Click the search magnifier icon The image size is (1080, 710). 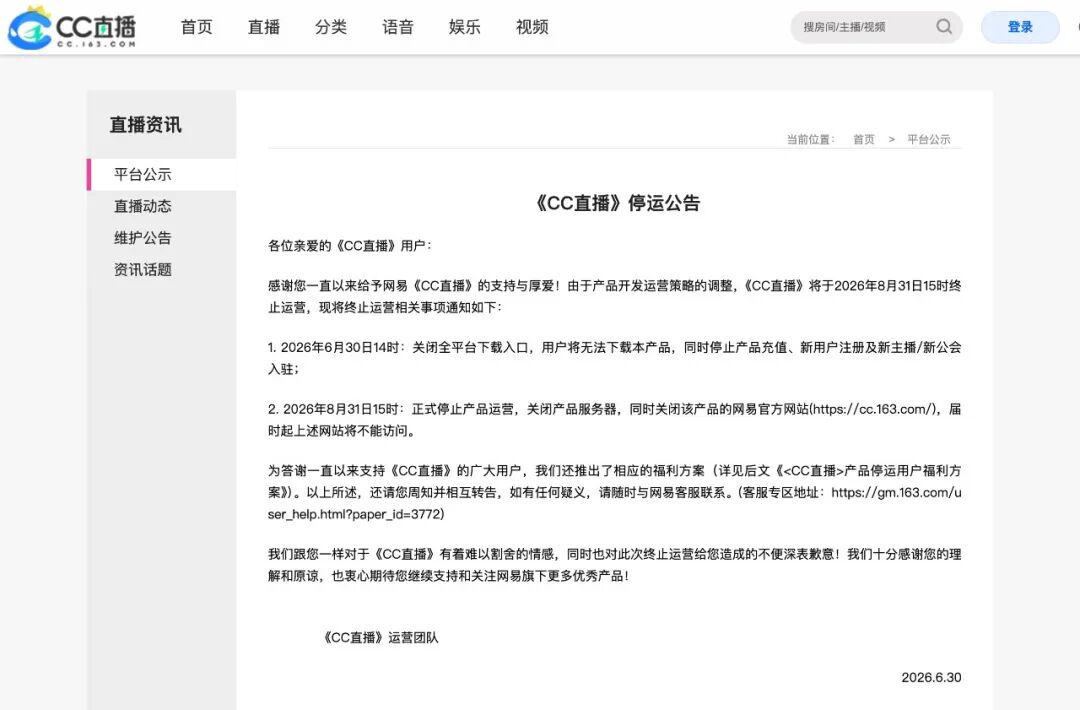pos(944,27)
